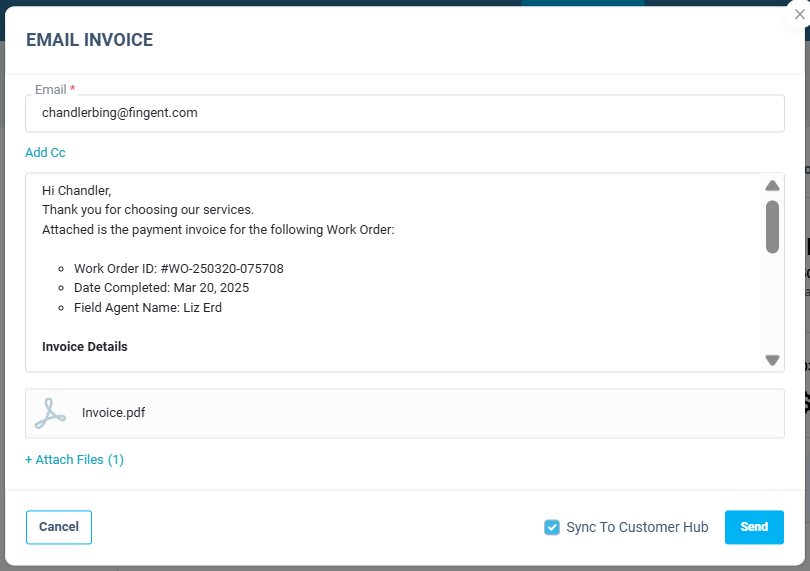810x571 pixels.
Task: Click the scroll up arrow in message body
Action: [x=772, y=186]
